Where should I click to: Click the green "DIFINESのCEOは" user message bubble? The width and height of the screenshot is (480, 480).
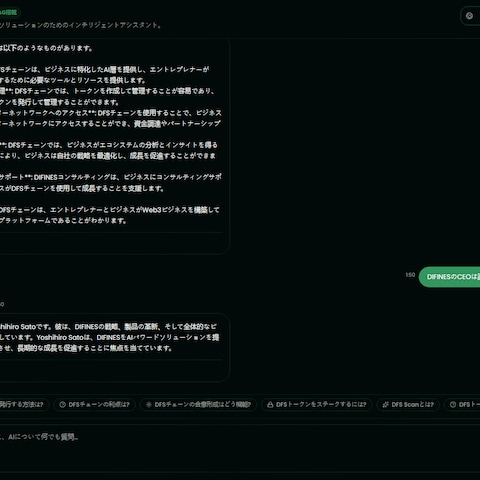(449, 277)
